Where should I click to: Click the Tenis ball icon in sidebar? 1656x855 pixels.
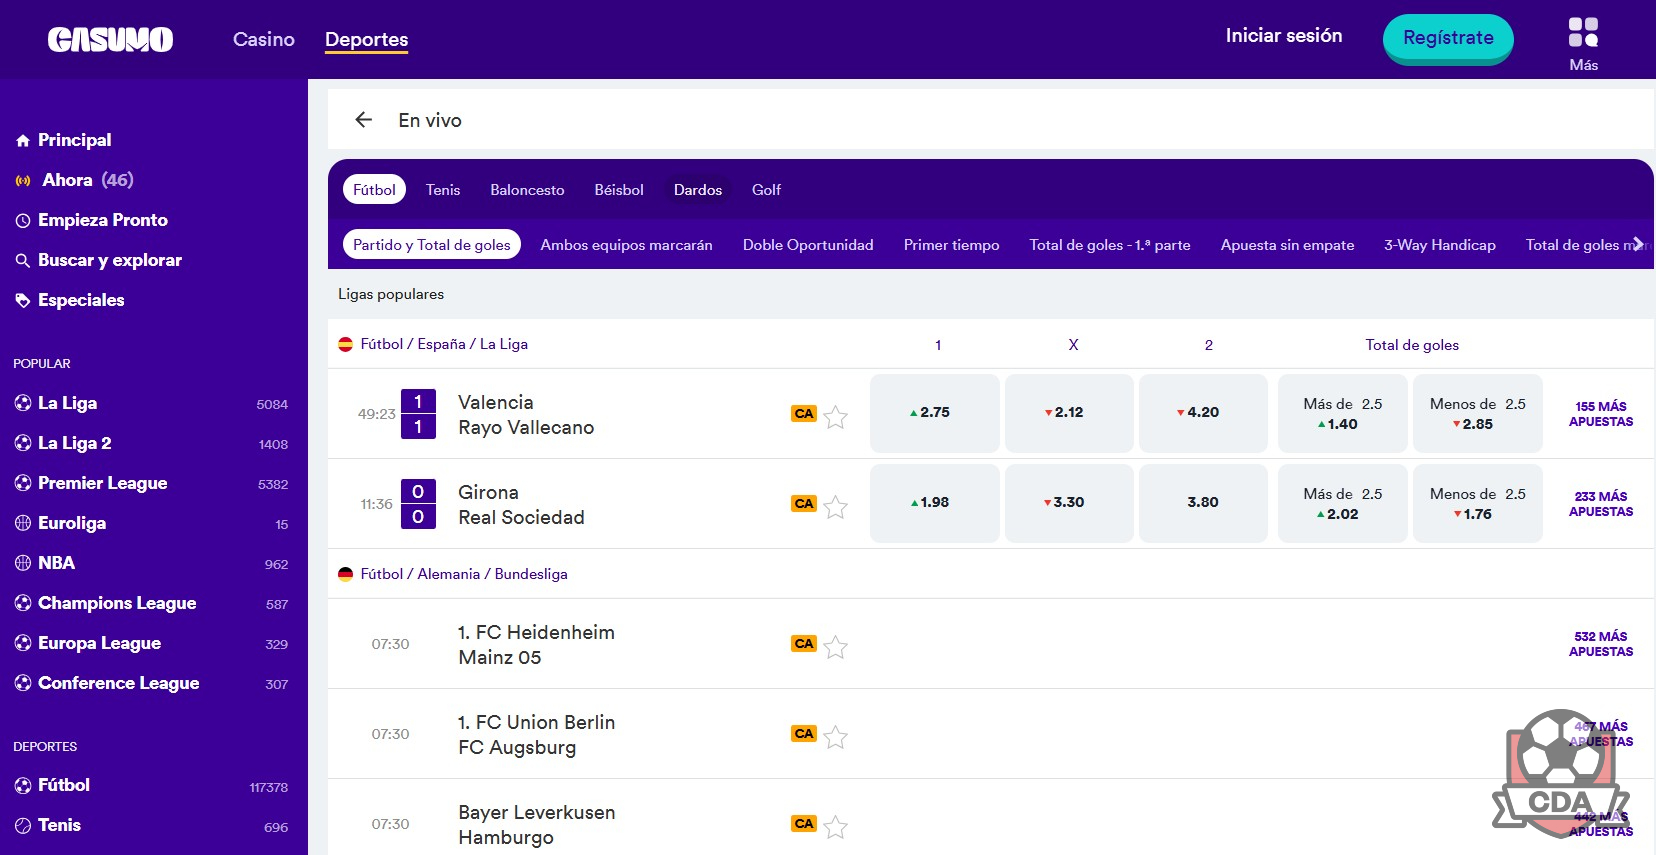[23, 825]
